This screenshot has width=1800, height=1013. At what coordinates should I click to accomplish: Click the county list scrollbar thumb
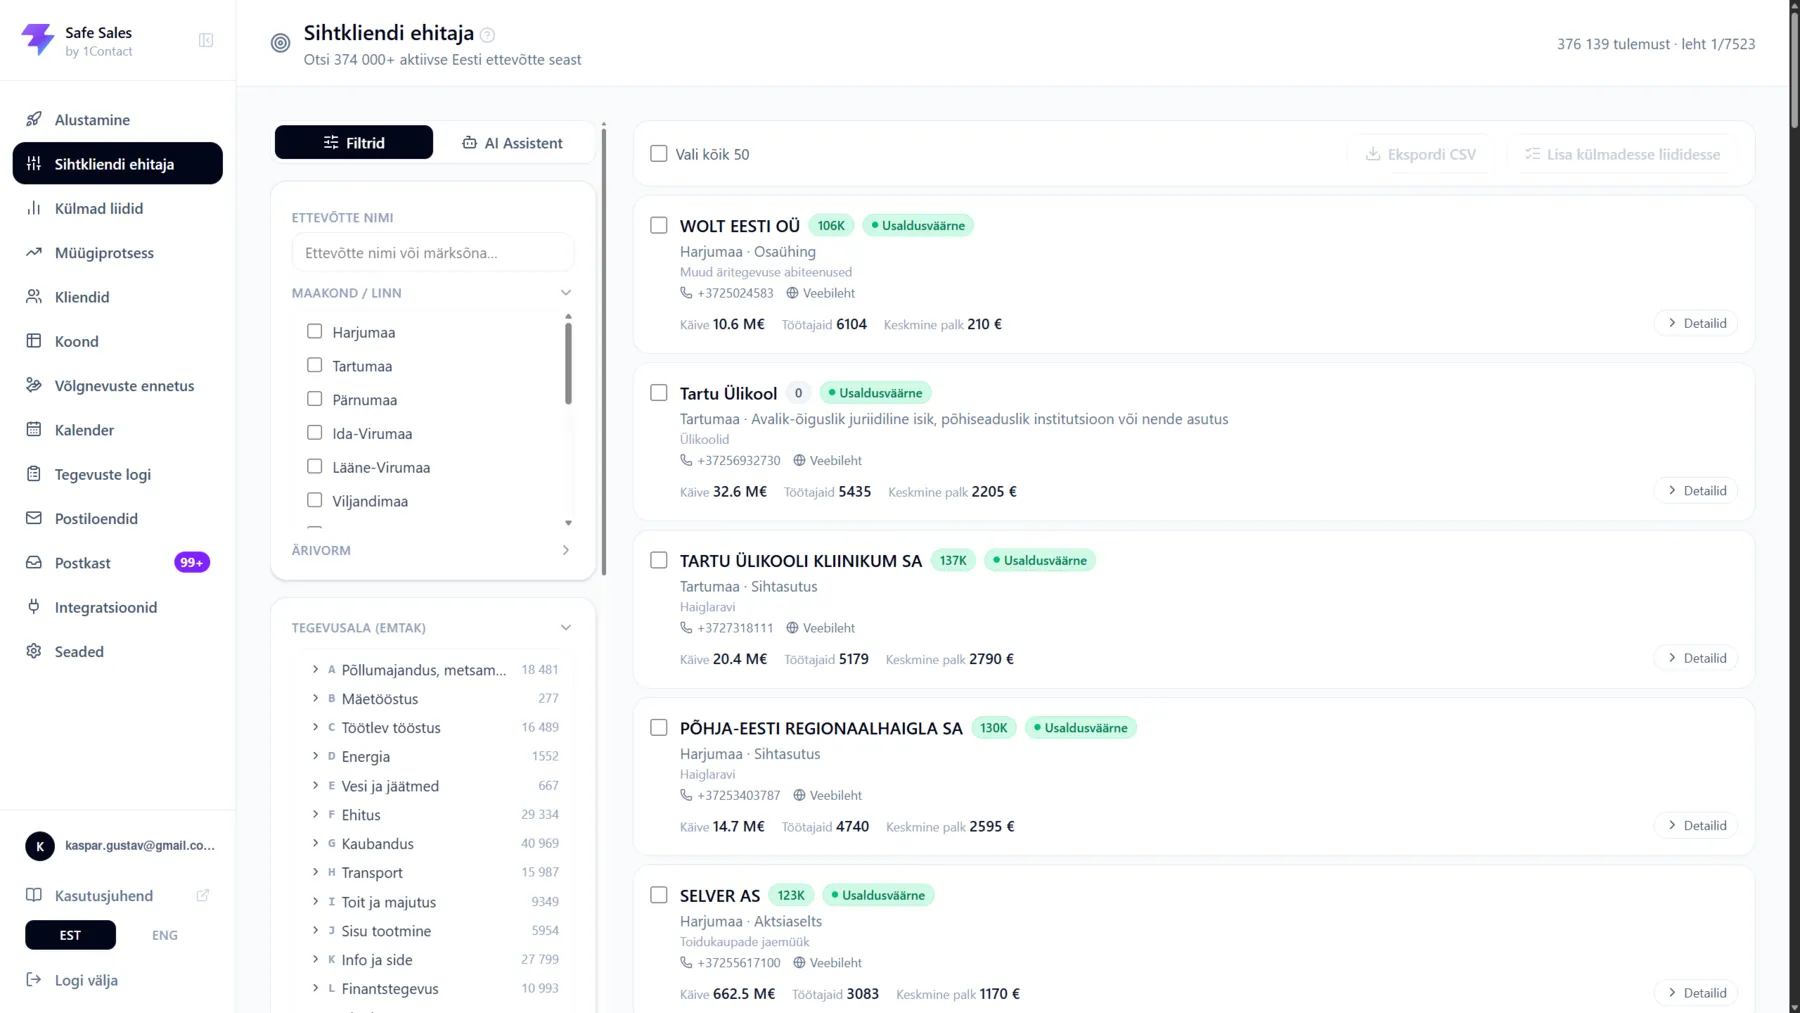569,362
